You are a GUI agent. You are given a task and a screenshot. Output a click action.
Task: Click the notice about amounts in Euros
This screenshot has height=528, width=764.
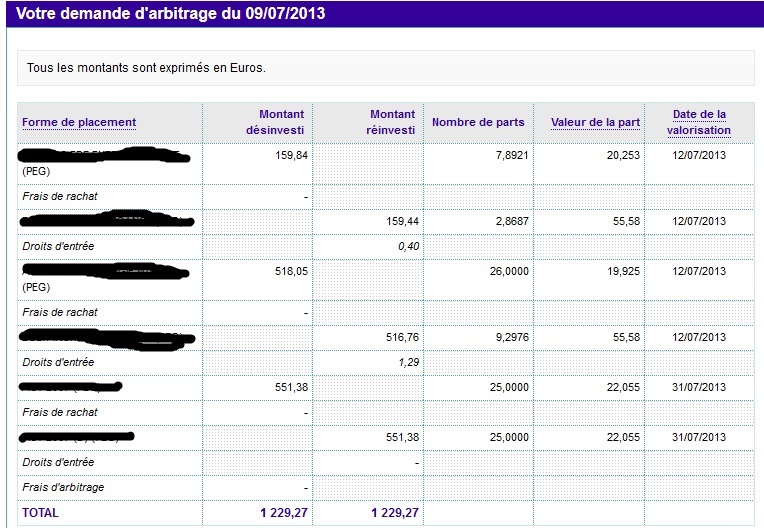(x=145, y=69)
